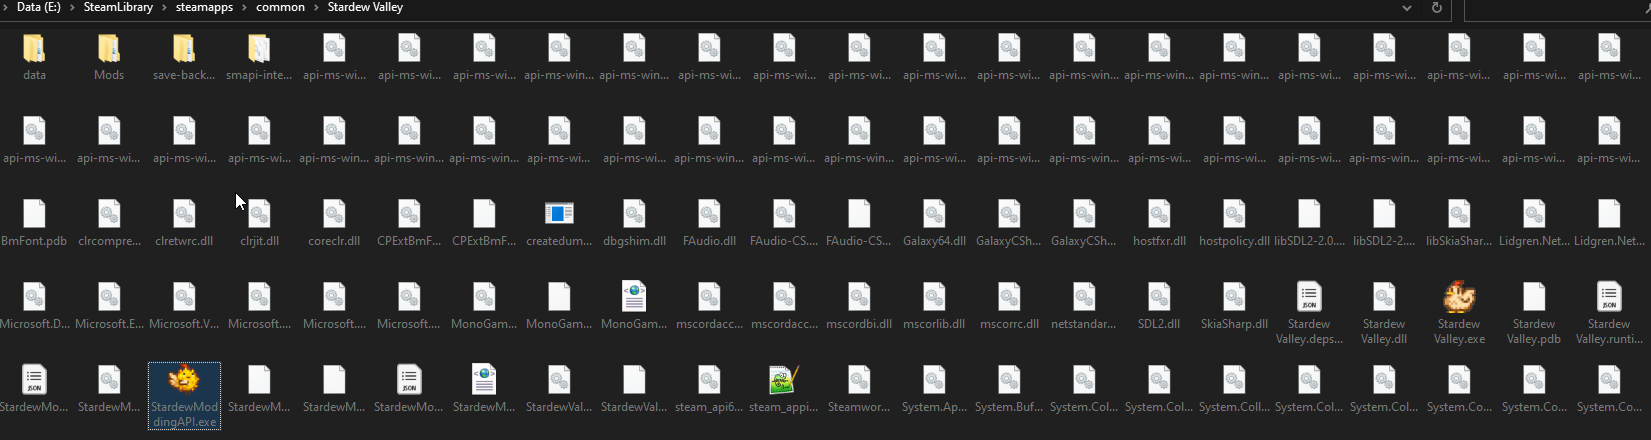
Task: Open the Mods folder
Action: pos(109,57)
